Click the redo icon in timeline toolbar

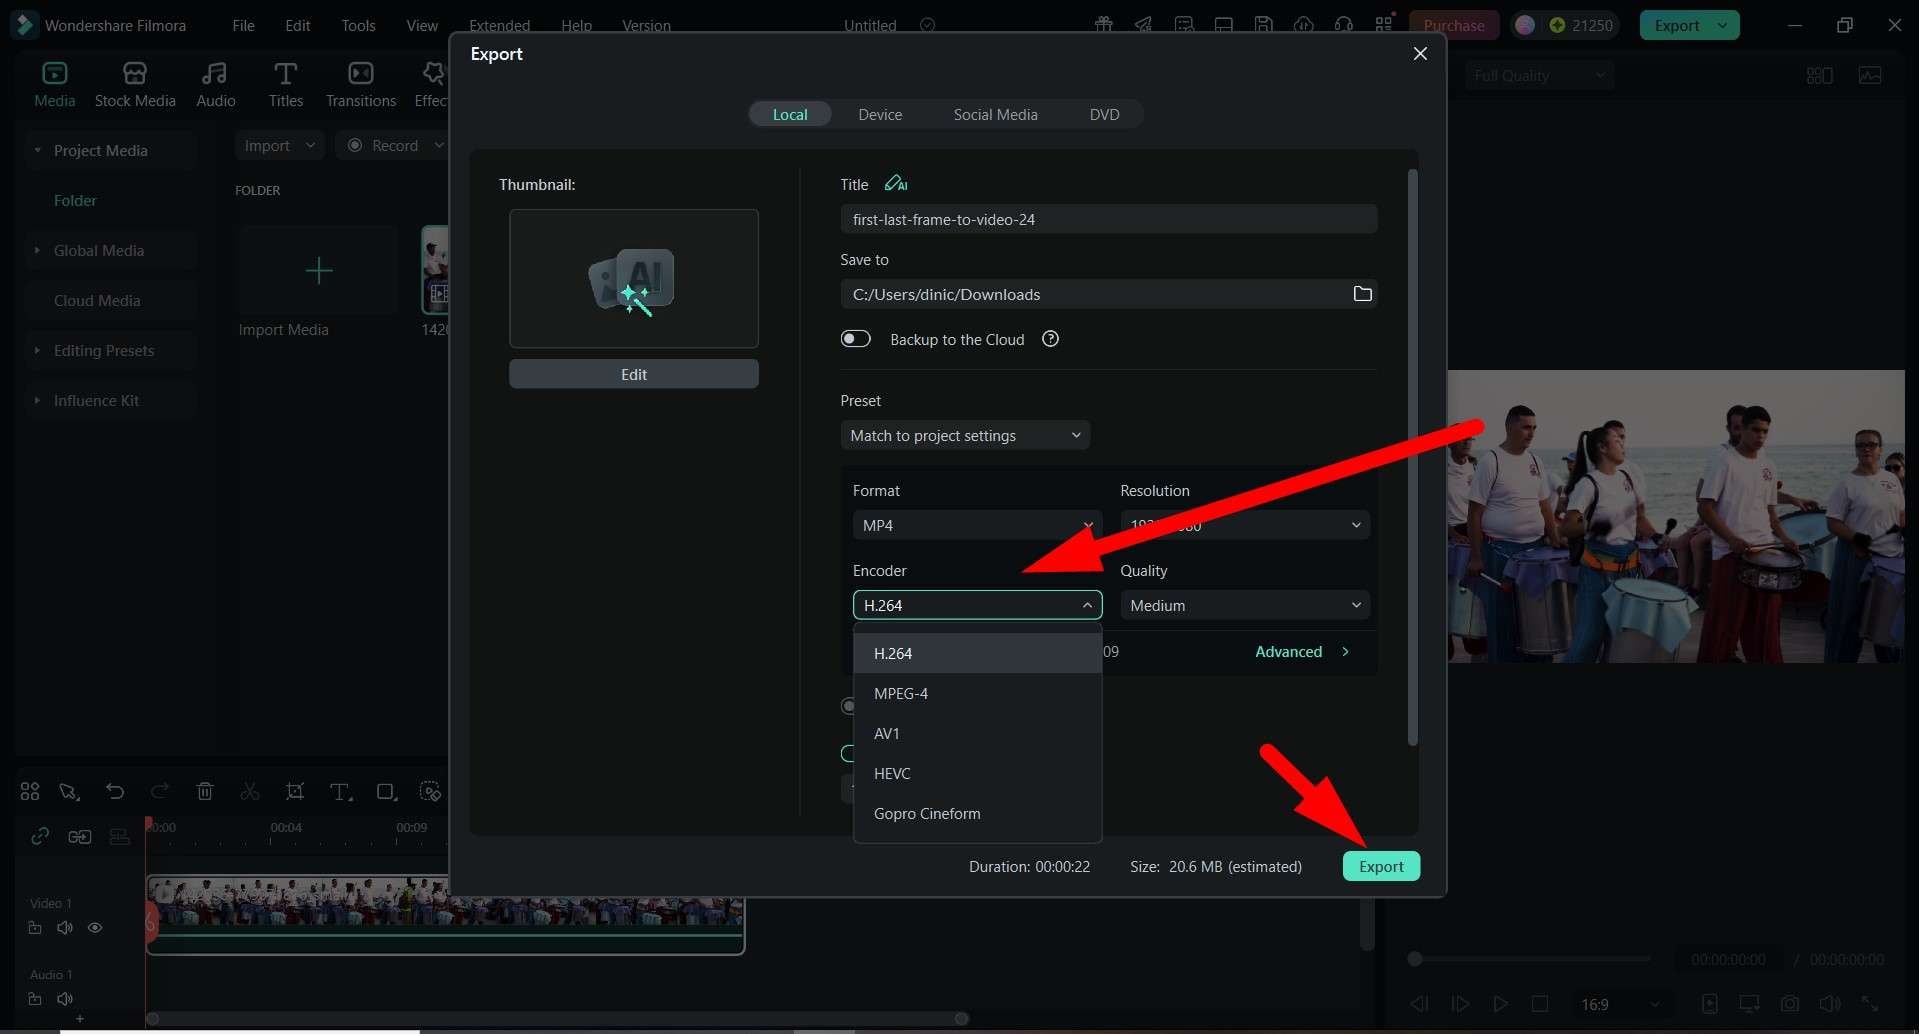tap(160, 791)
